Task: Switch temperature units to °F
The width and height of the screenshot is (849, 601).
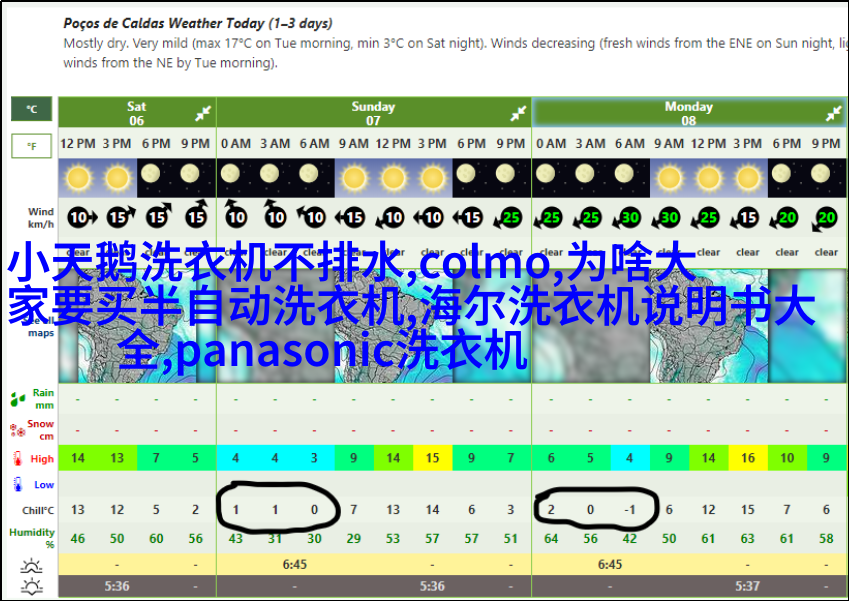Action: (32, 146)
